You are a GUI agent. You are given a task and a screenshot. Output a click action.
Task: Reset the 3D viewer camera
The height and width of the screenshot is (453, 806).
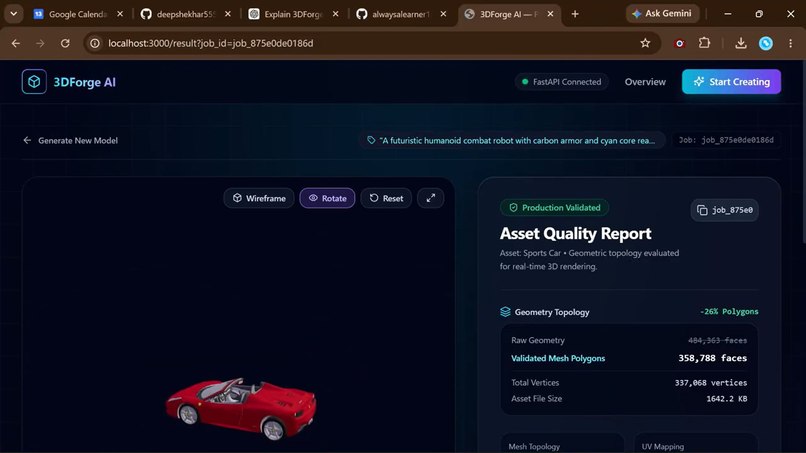tap(386, 198)
